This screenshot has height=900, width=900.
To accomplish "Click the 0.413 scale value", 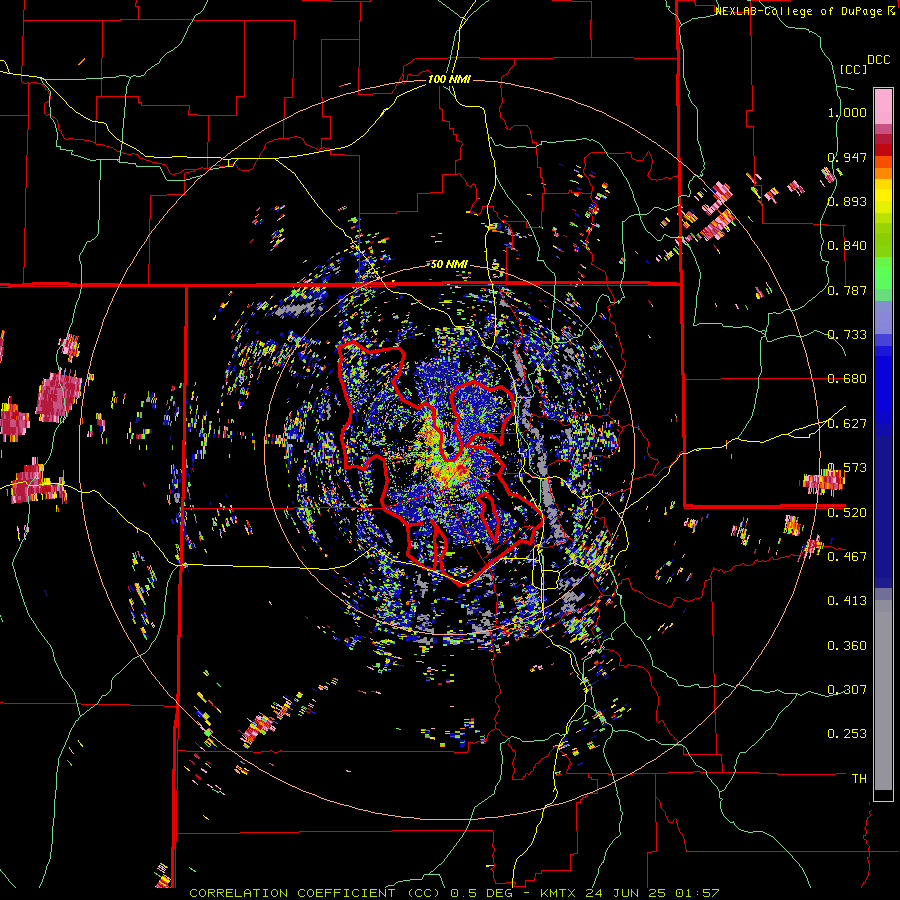I will (847, 601).
